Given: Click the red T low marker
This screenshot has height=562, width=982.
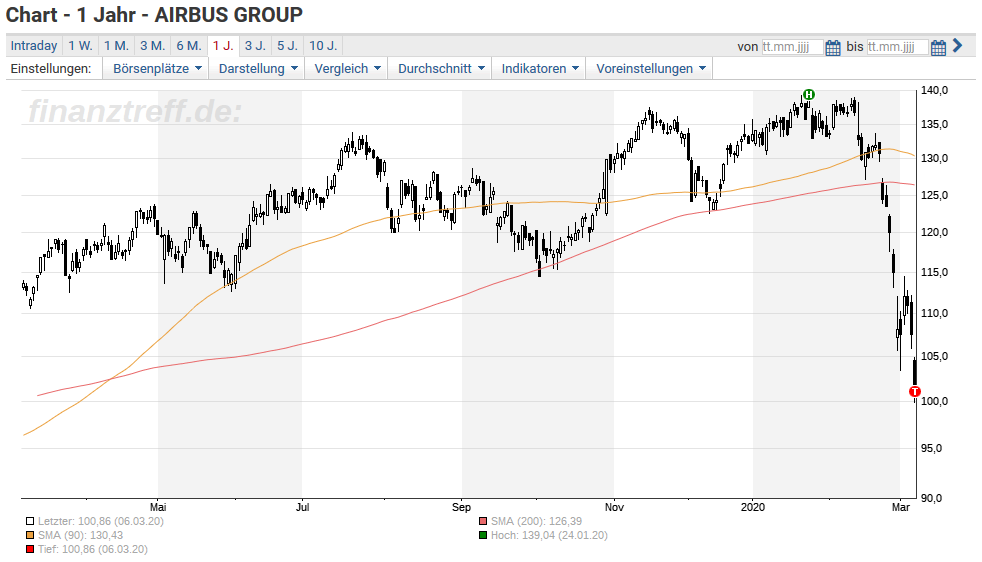Looking at the screenshot, I should point(915,392).
